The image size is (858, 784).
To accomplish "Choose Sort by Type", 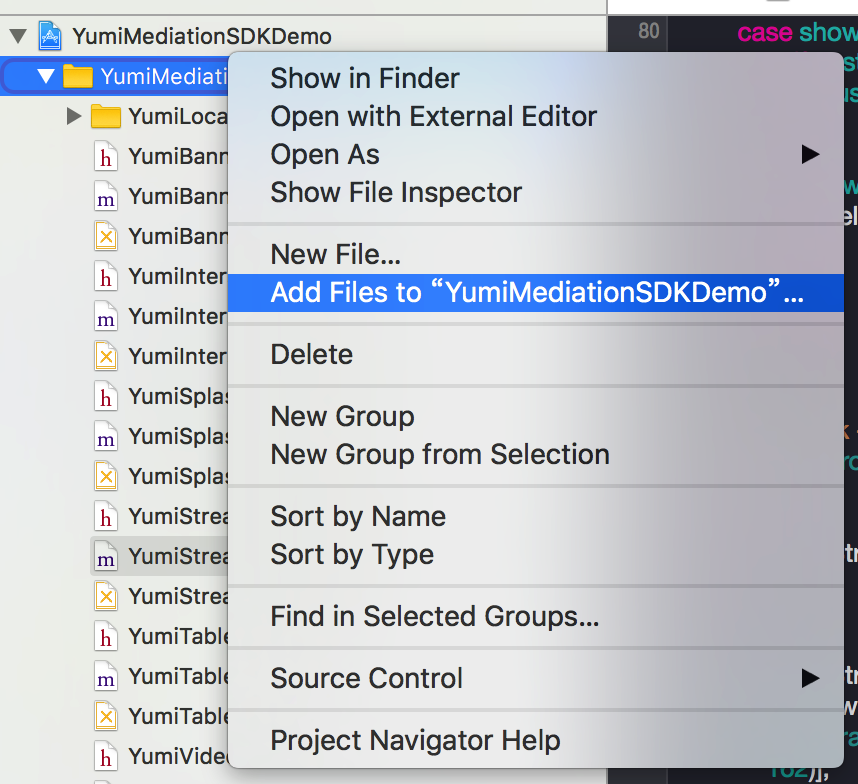I will 536,555.
